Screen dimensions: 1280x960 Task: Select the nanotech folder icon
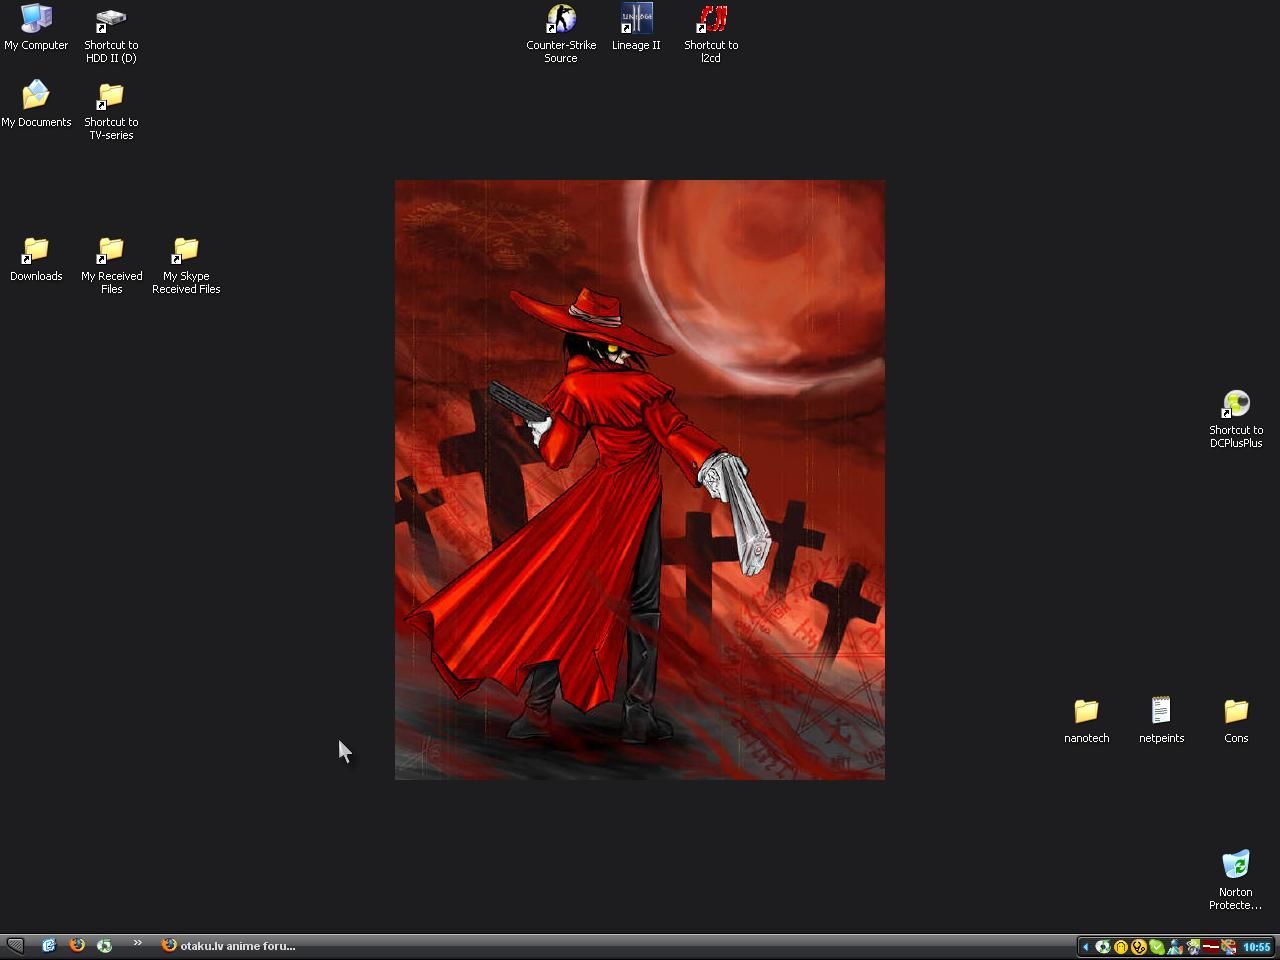1086,720
